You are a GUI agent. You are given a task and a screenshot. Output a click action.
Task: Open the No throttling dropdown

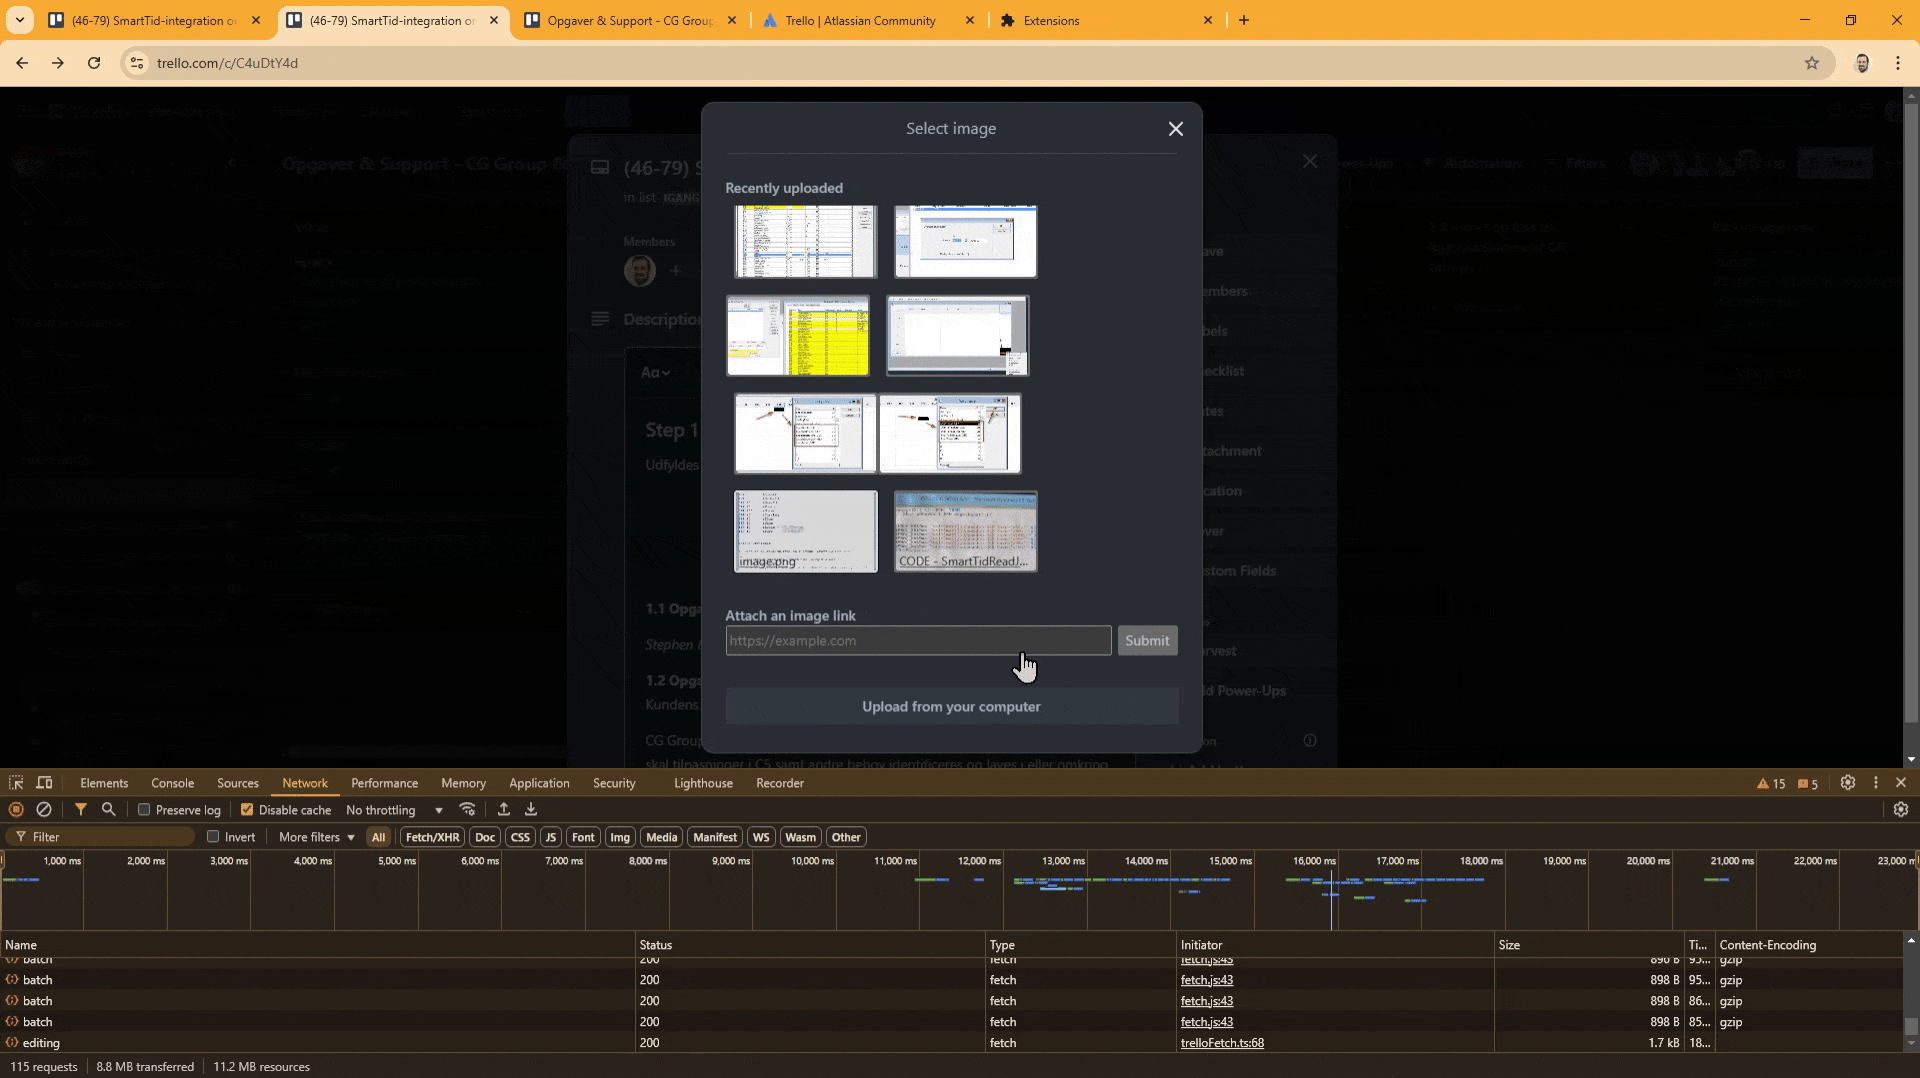pyautogui.click(x=394, y=810)
